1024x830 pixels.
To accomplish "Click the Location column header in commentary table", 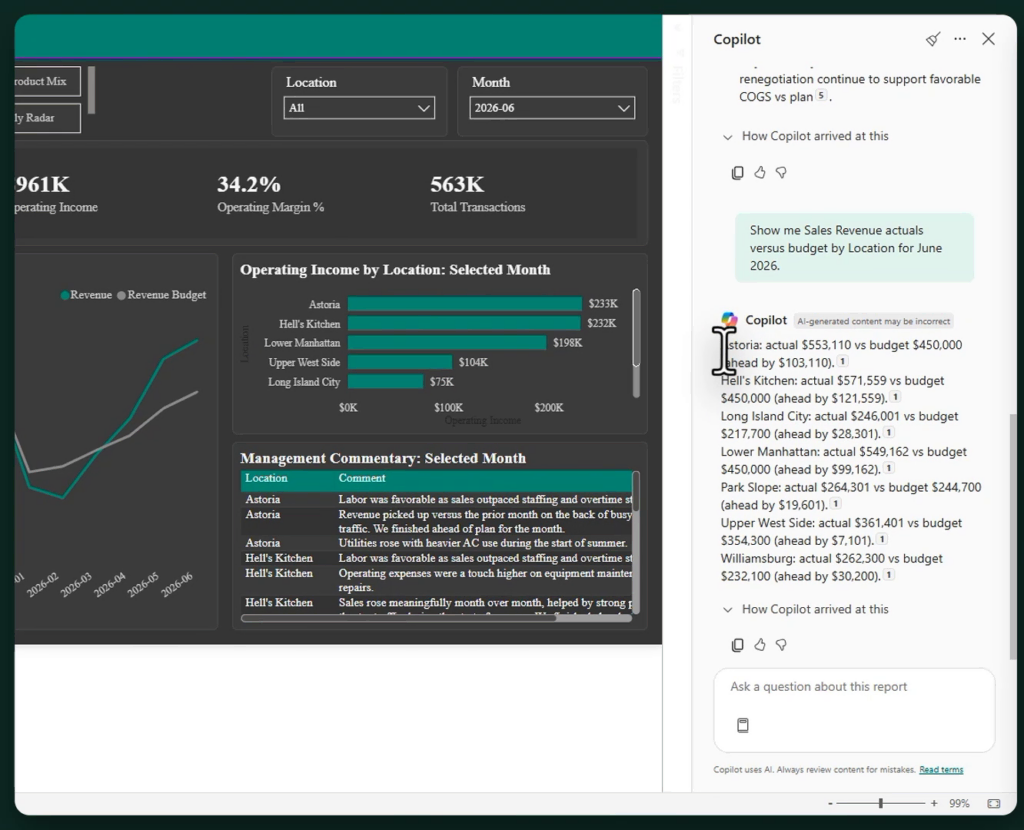I will [266, 479].
